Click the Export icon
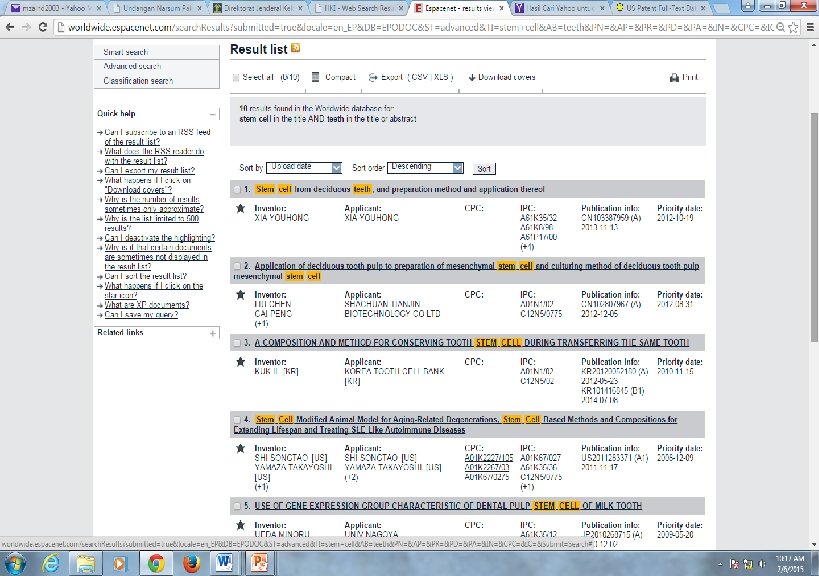Image resolution: width=819 pixels, height=576 pixels. pos(373,77)
